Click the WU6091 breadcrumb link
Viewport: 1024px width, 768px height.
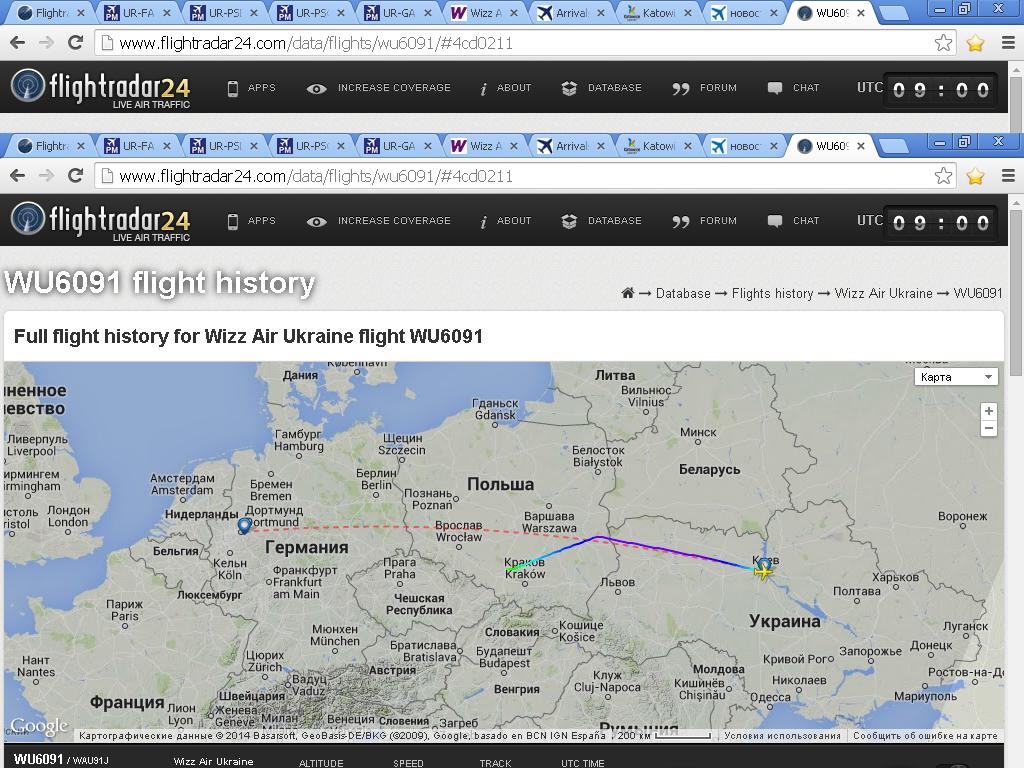pyautogui.click(x=977, y=293)
